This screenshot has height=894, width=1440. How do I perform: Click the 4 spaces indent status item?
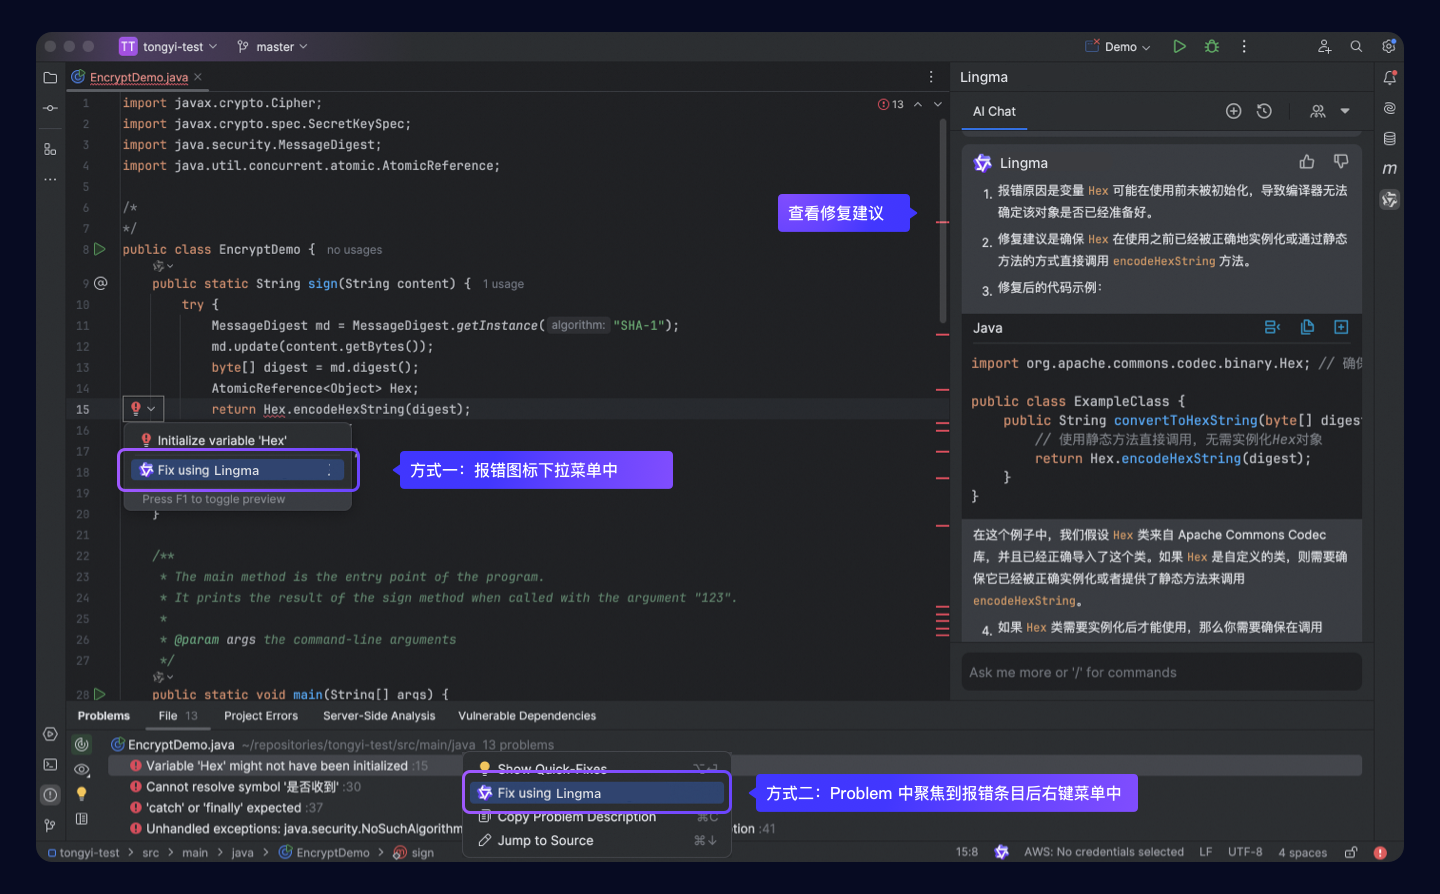[1303, 852]
